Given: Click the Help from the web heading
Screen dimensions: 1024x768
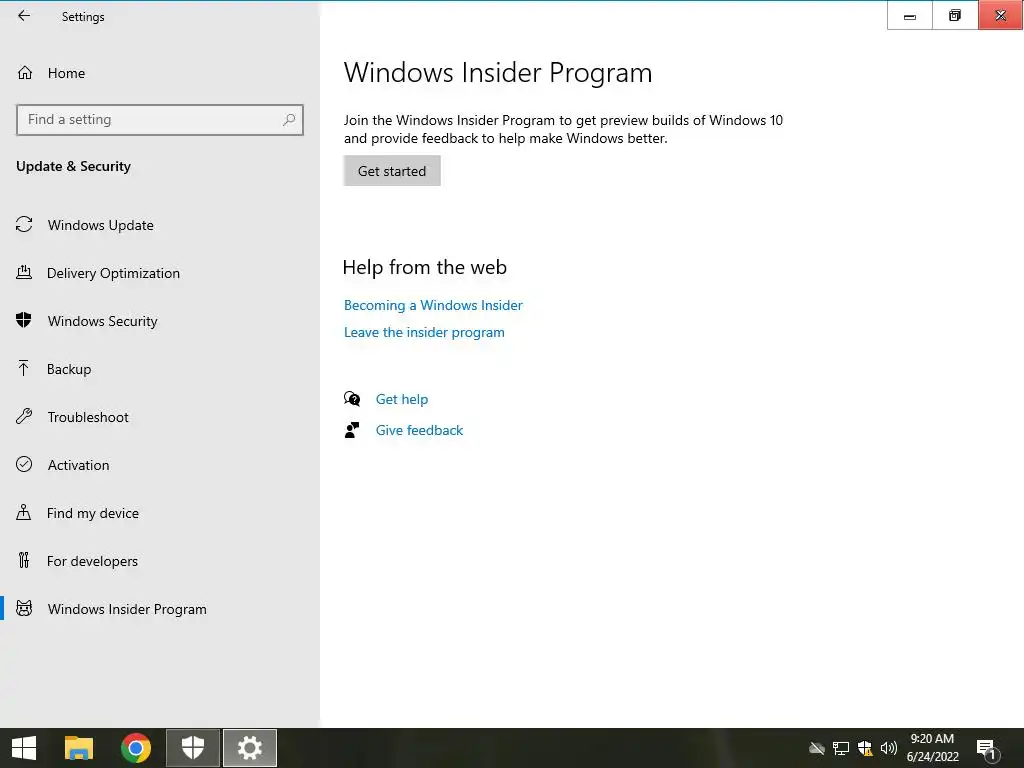Looking at the screenshot, I should [x=424, y=267].
